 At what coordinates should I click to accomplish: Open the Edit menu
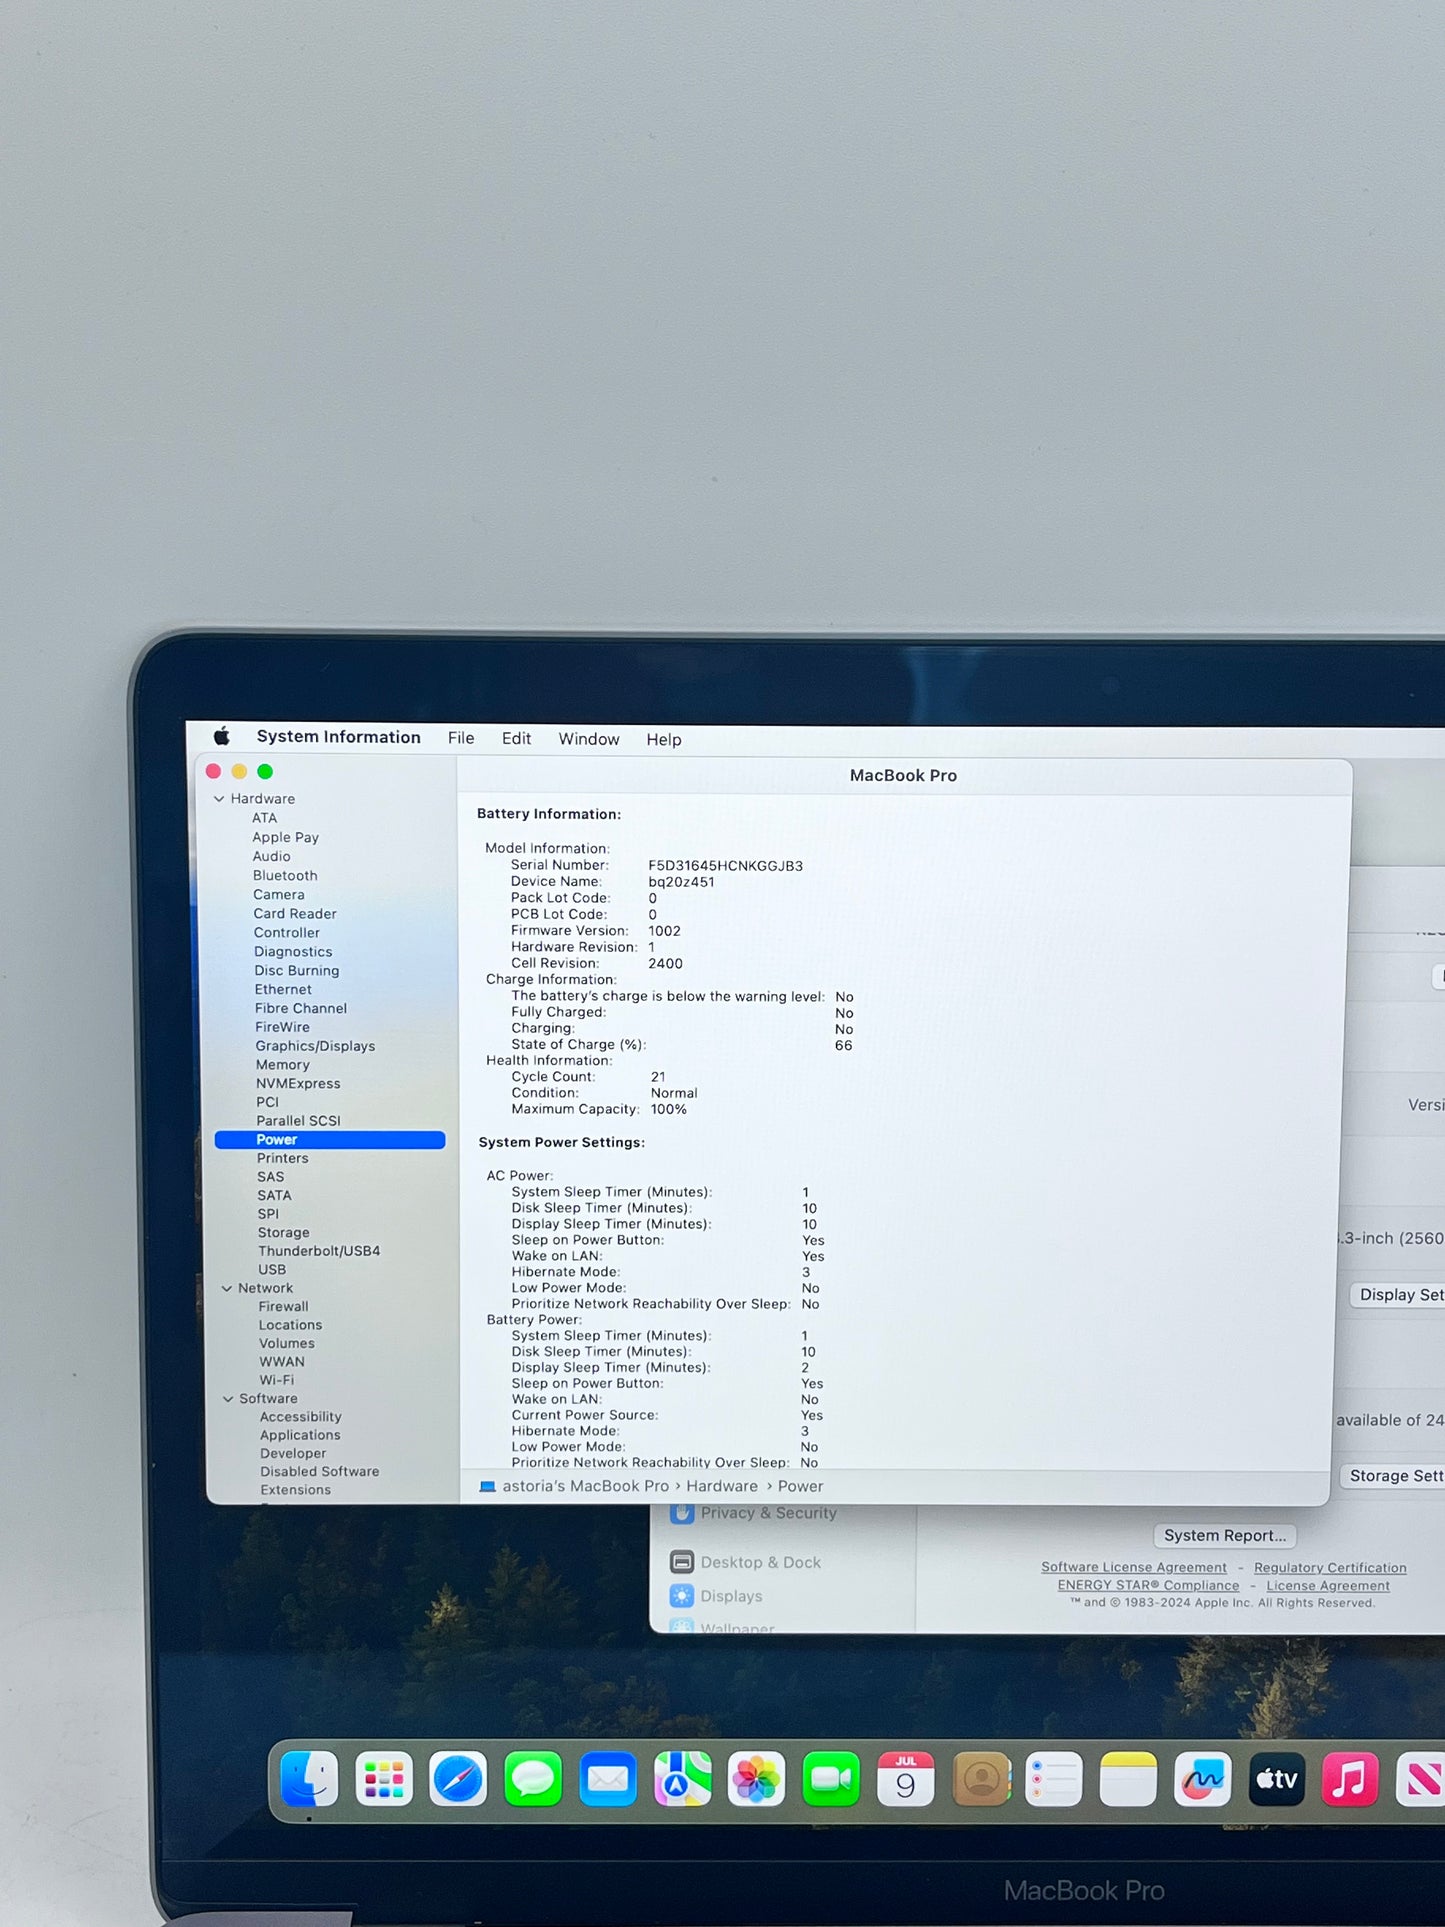(516, 739)
